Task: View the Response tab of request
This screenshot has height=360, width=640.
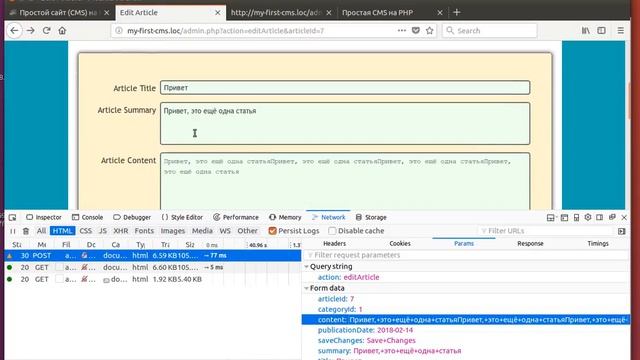Action: point(530,244)
